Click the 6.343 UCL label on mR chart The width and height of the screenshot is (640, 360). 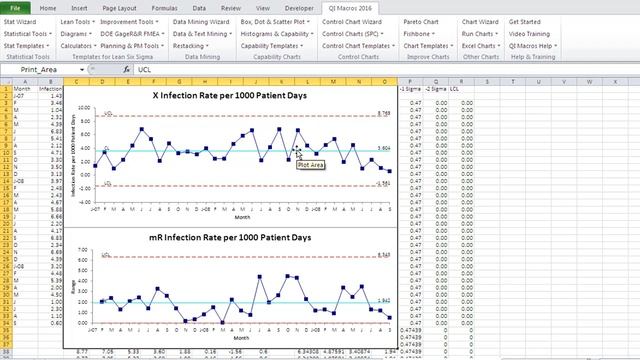click(x=384, y=255)
